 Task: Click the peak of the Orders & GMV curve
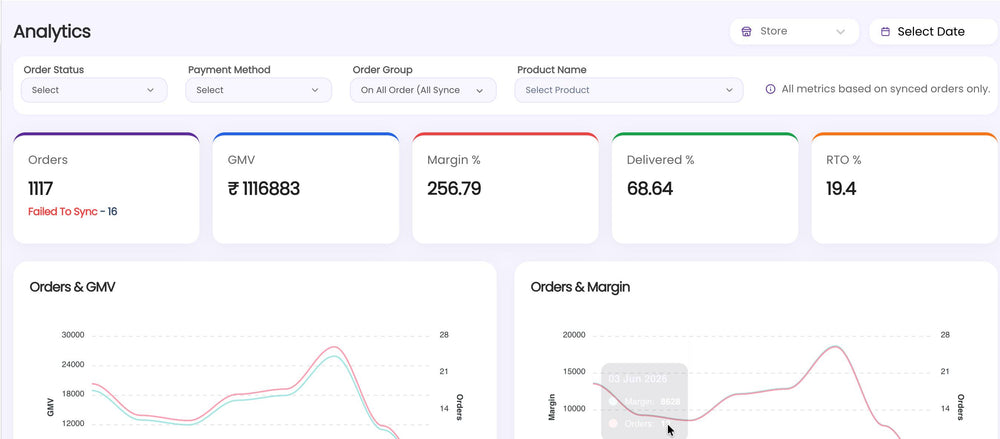click(333, 347)
